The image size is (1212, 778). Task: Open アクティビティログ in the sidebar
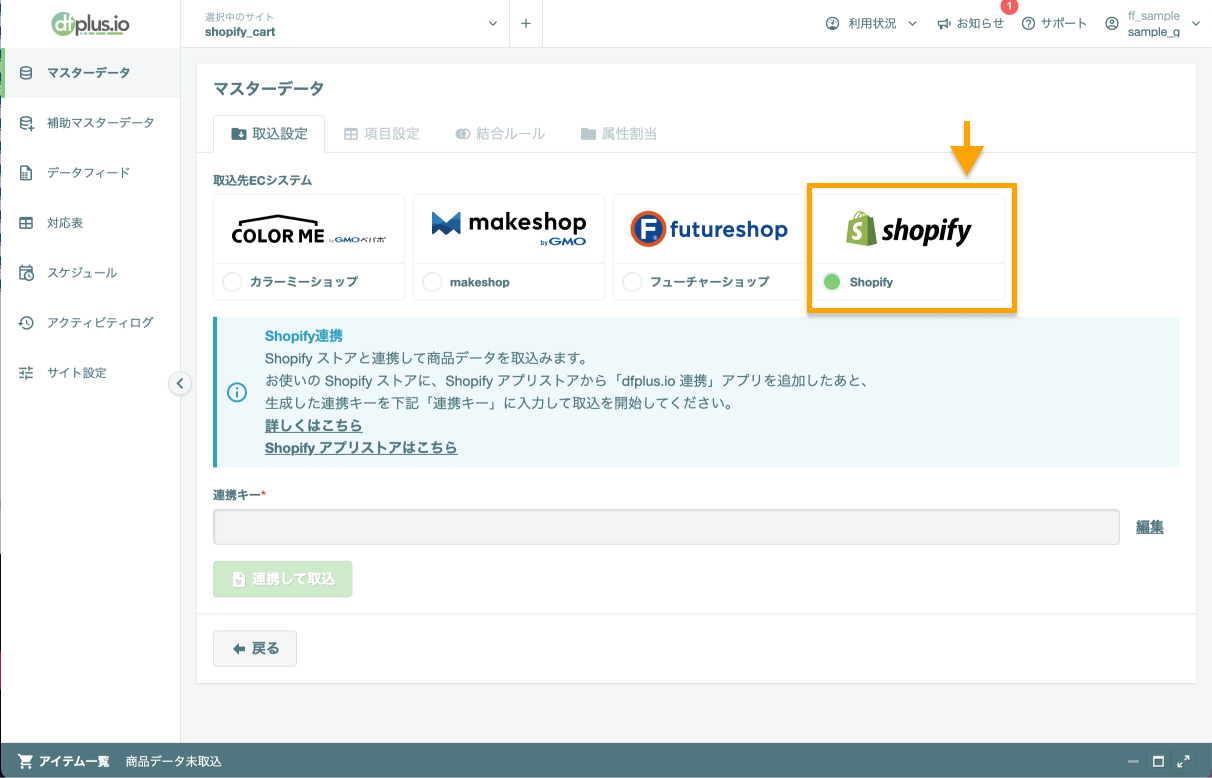[x=90, y=323]
